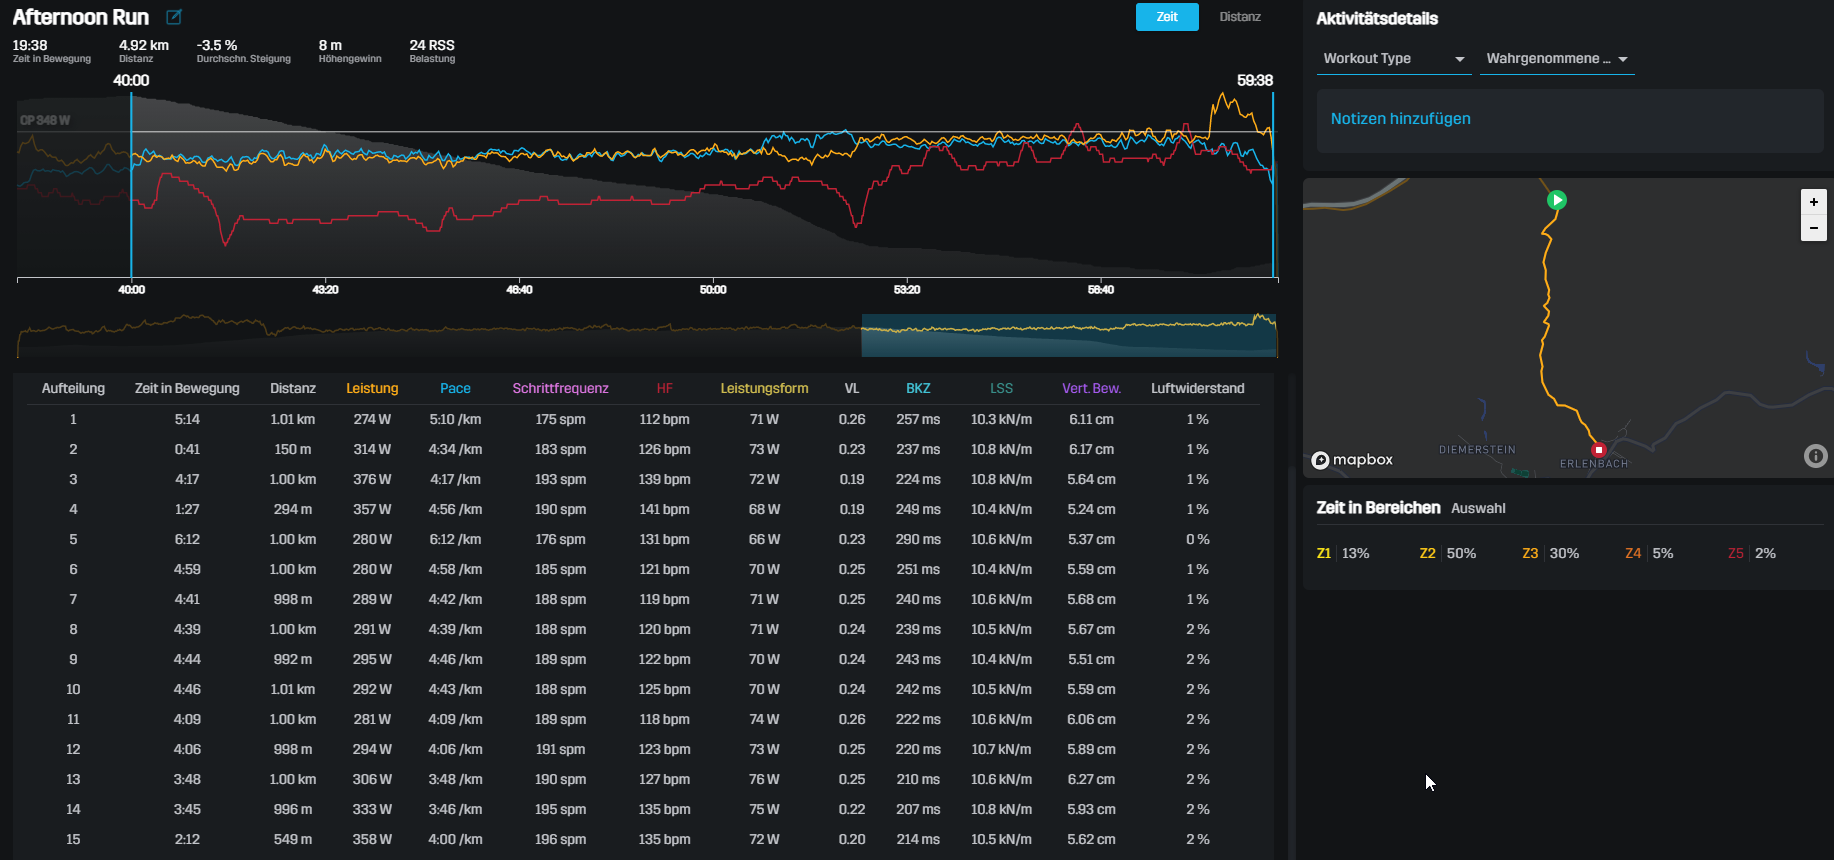Zoom out on the map
Viewport: 1834px width, 860px height.
tap(1813, 228)
